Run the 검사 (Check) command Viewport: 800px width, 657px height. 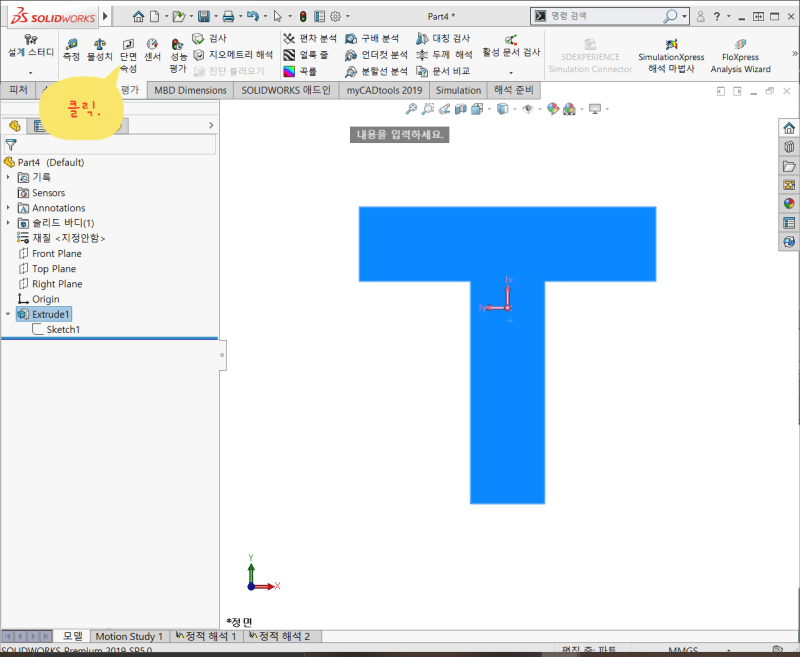coord(210,38)
